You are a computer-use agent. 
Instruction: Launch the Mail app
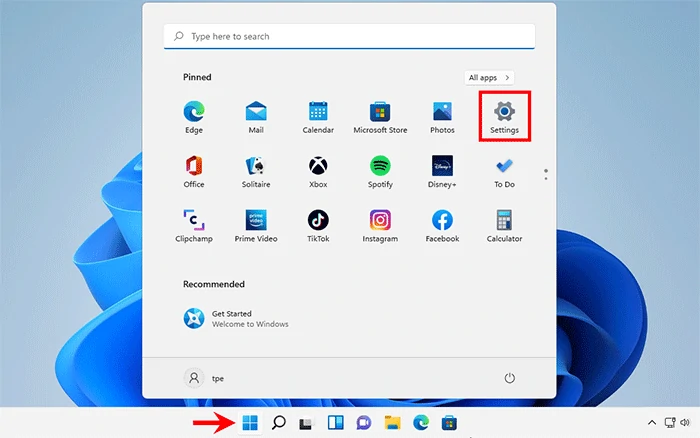pyautogui.click(x=256, y=117)
